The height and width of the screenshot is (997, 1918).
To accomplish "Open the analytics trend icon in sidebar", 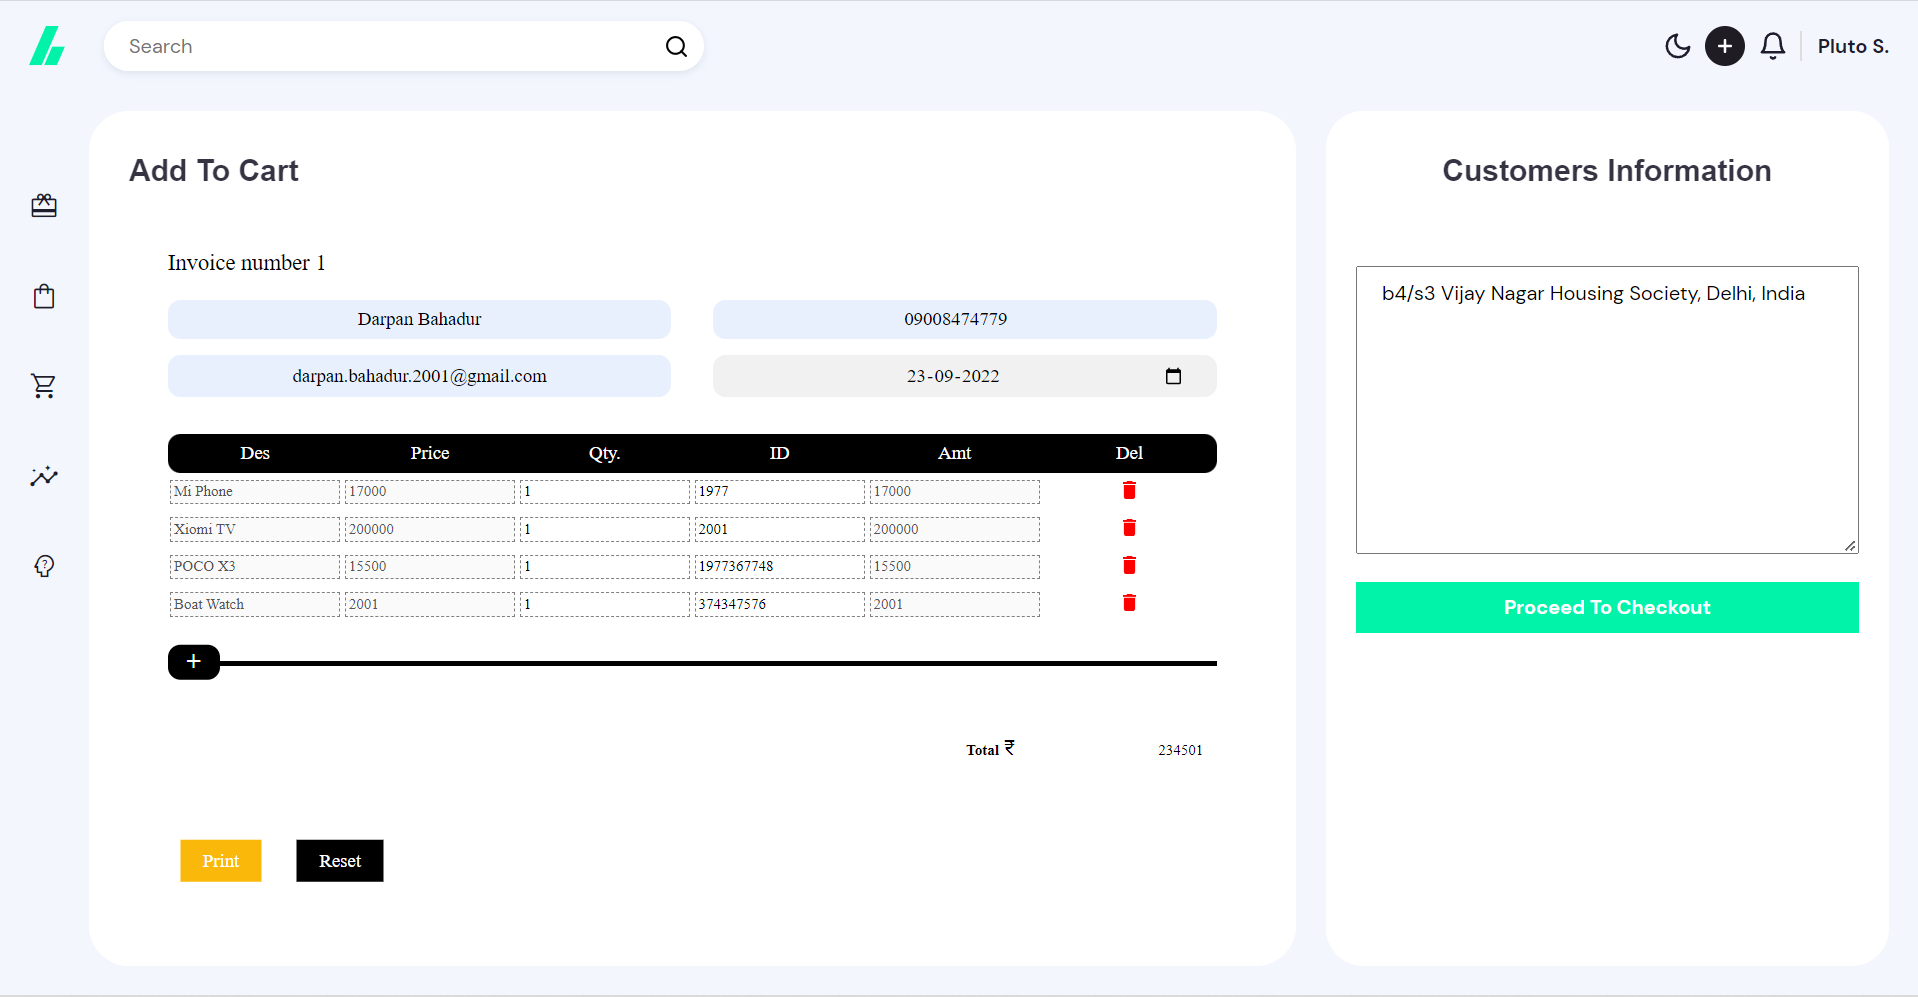I will (44, 477).
